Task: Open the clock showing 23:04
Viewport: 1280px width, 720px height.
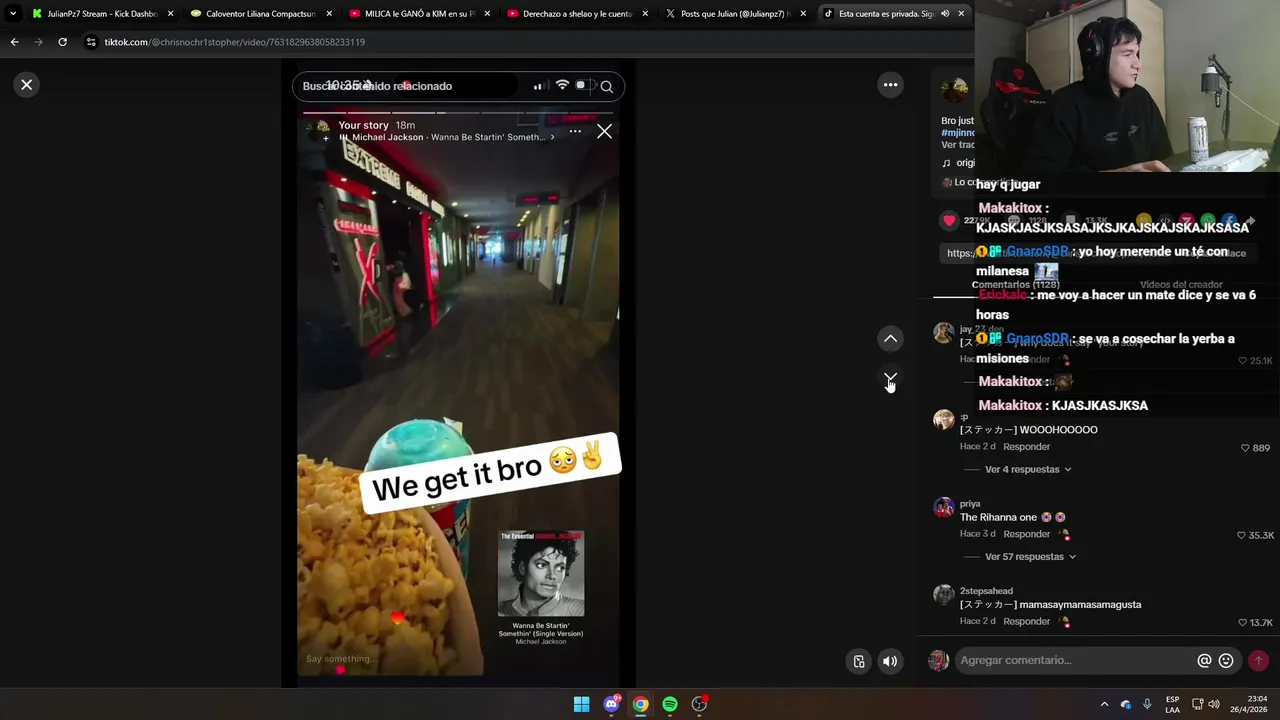Action: (x=1248, y=704)
